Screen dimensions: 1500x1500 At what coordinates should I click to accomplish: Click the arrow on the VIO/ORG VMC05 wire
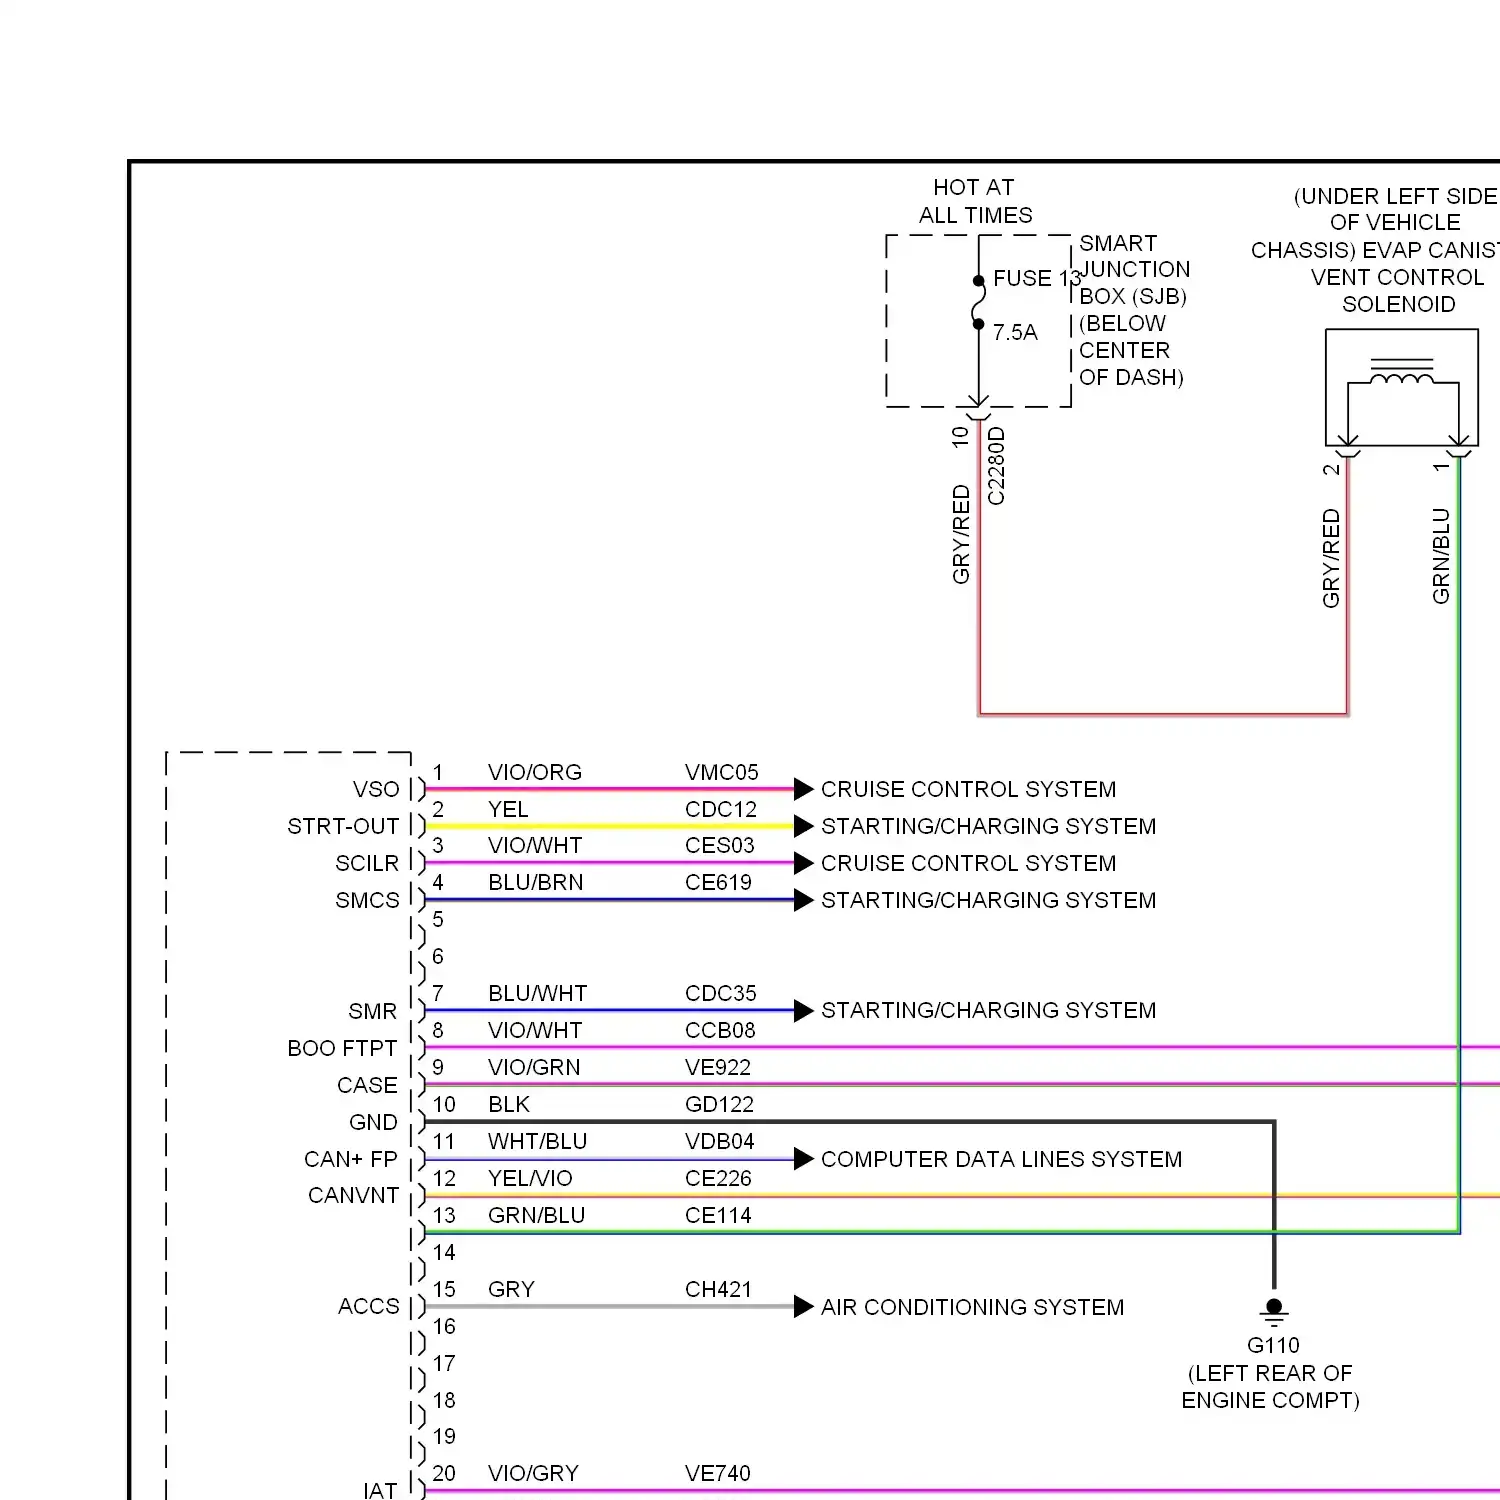804,789
